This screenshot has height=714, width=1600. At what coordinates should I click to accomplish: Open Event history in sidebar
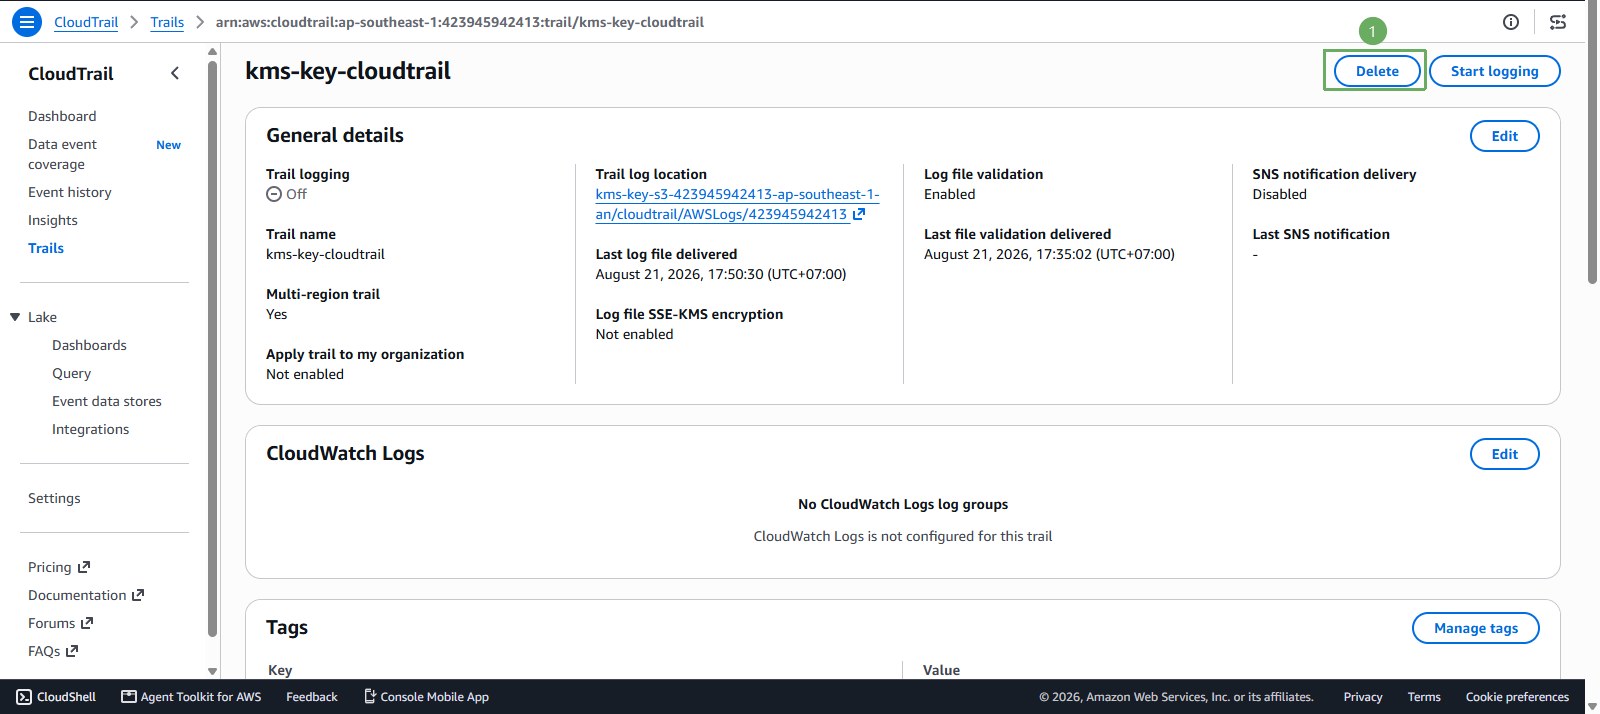point(70,192)
